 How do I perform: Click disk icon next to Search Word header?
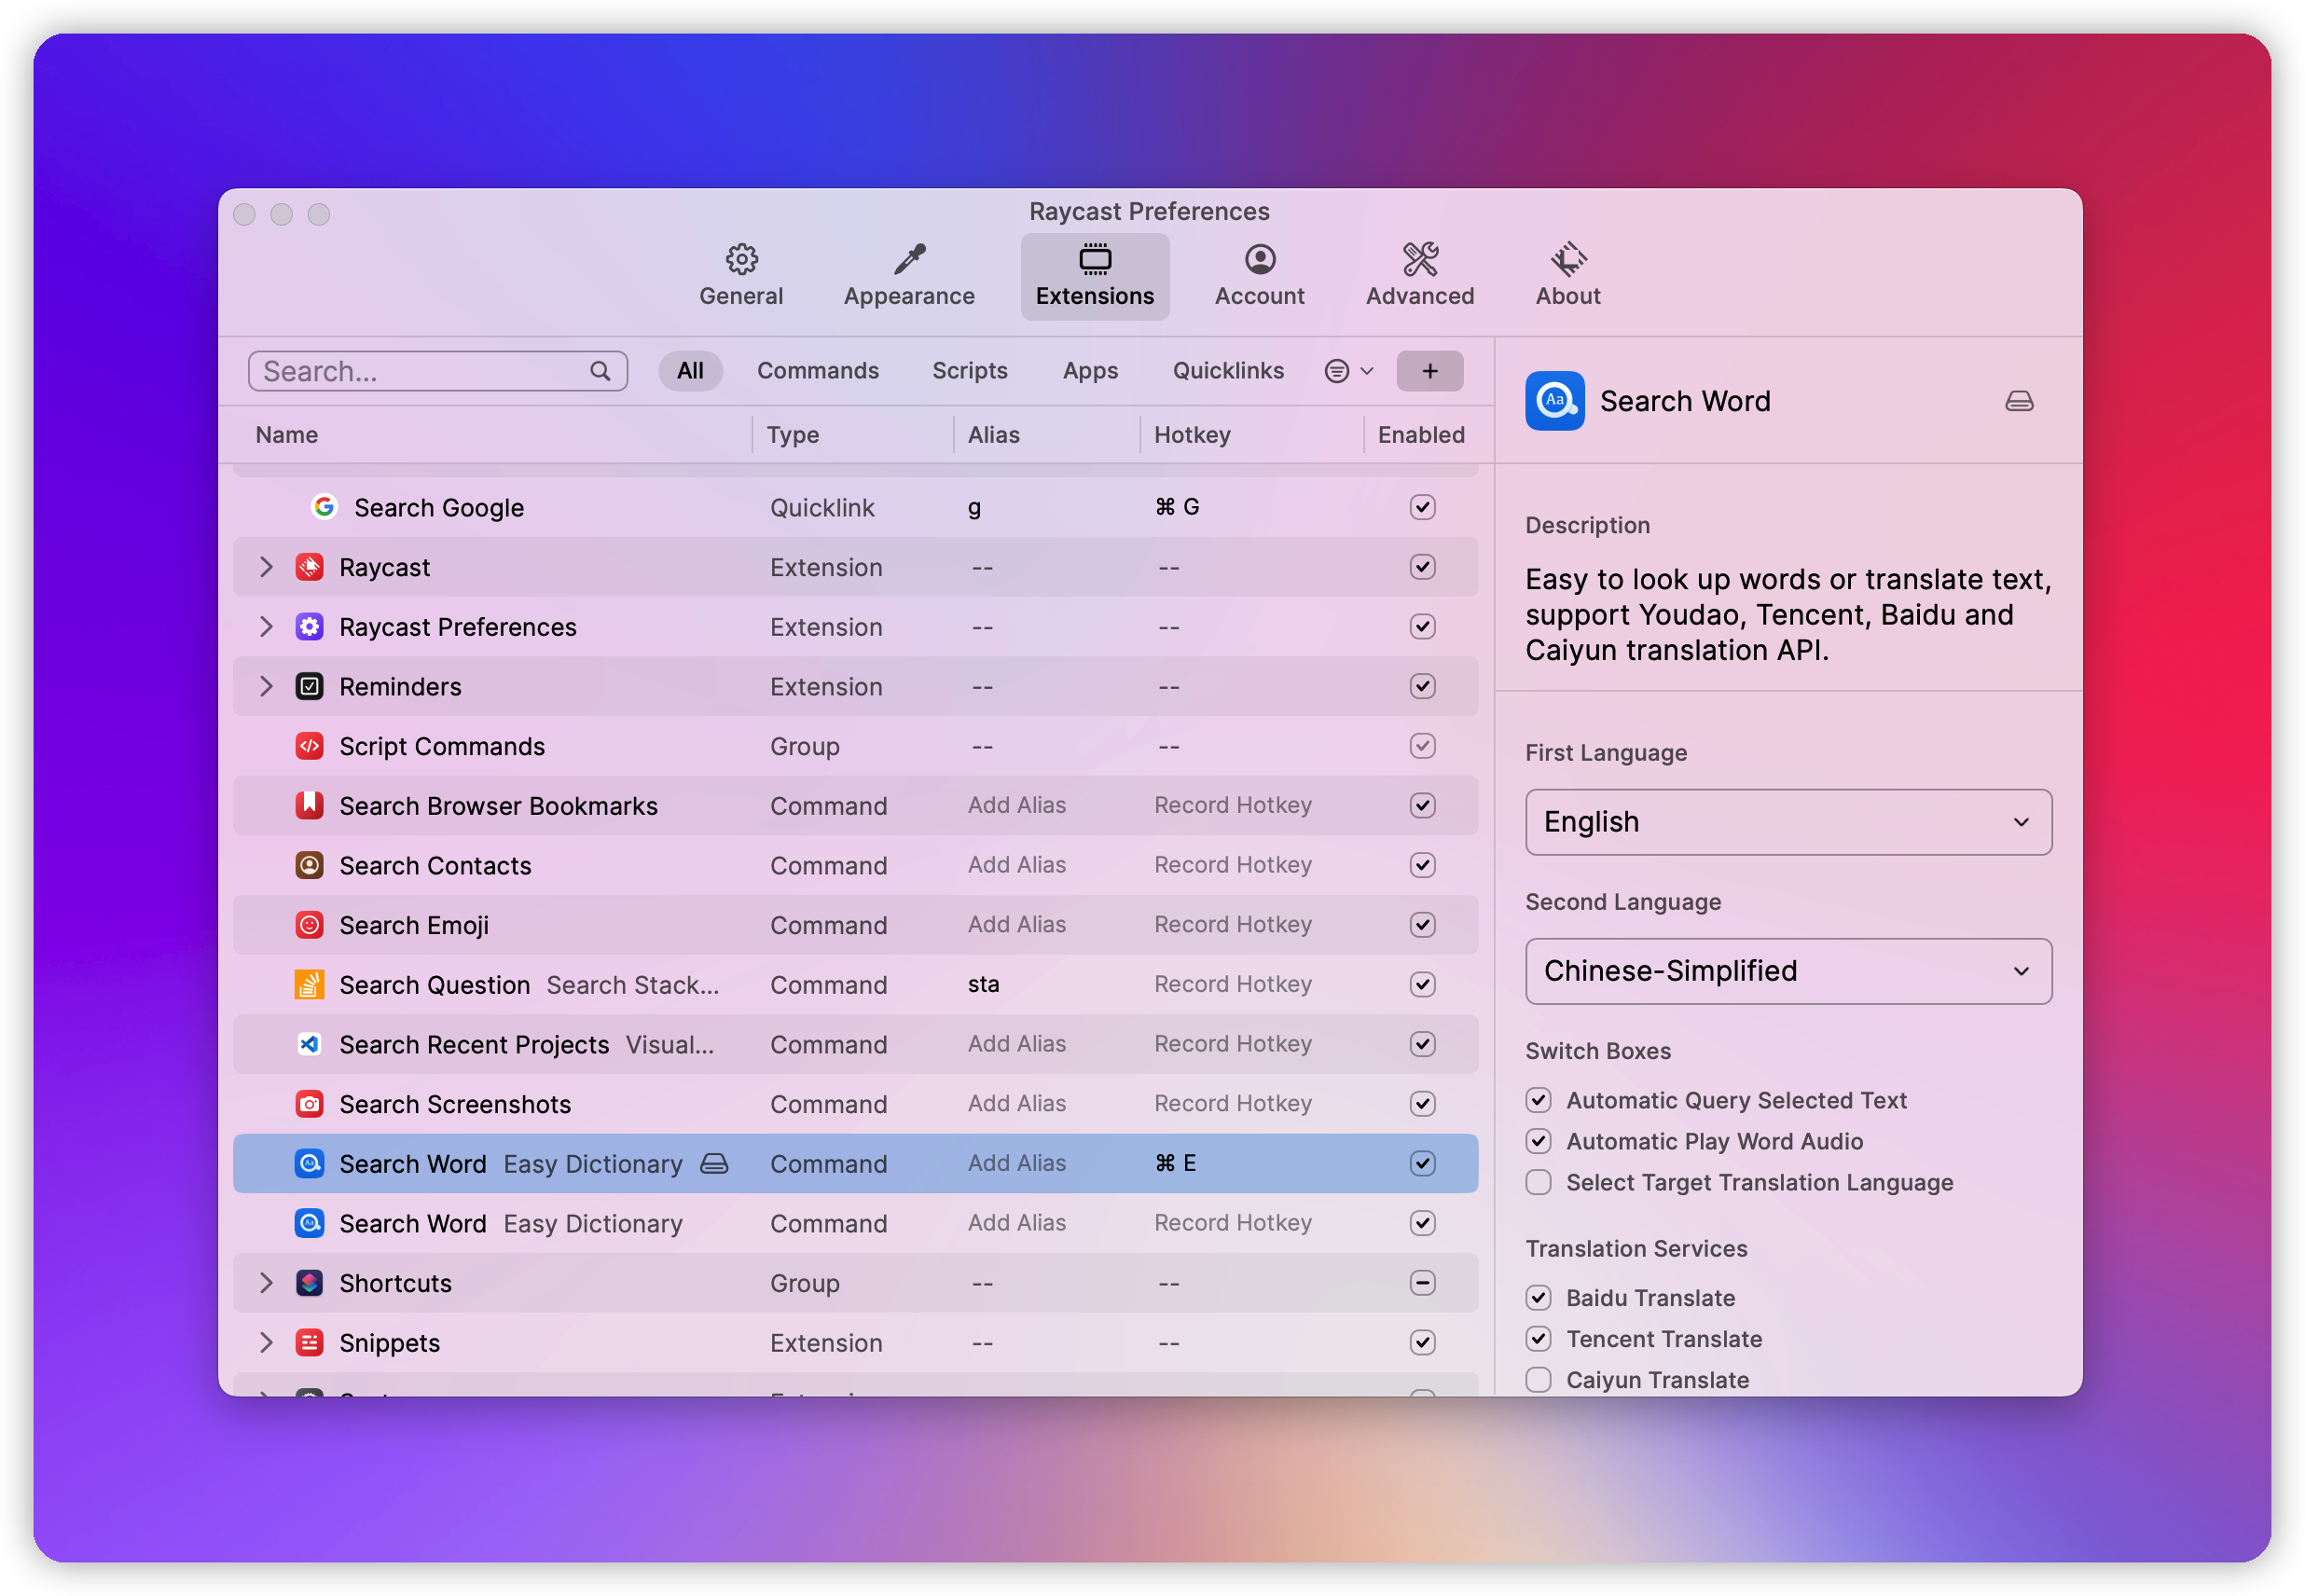point(2018,401)
